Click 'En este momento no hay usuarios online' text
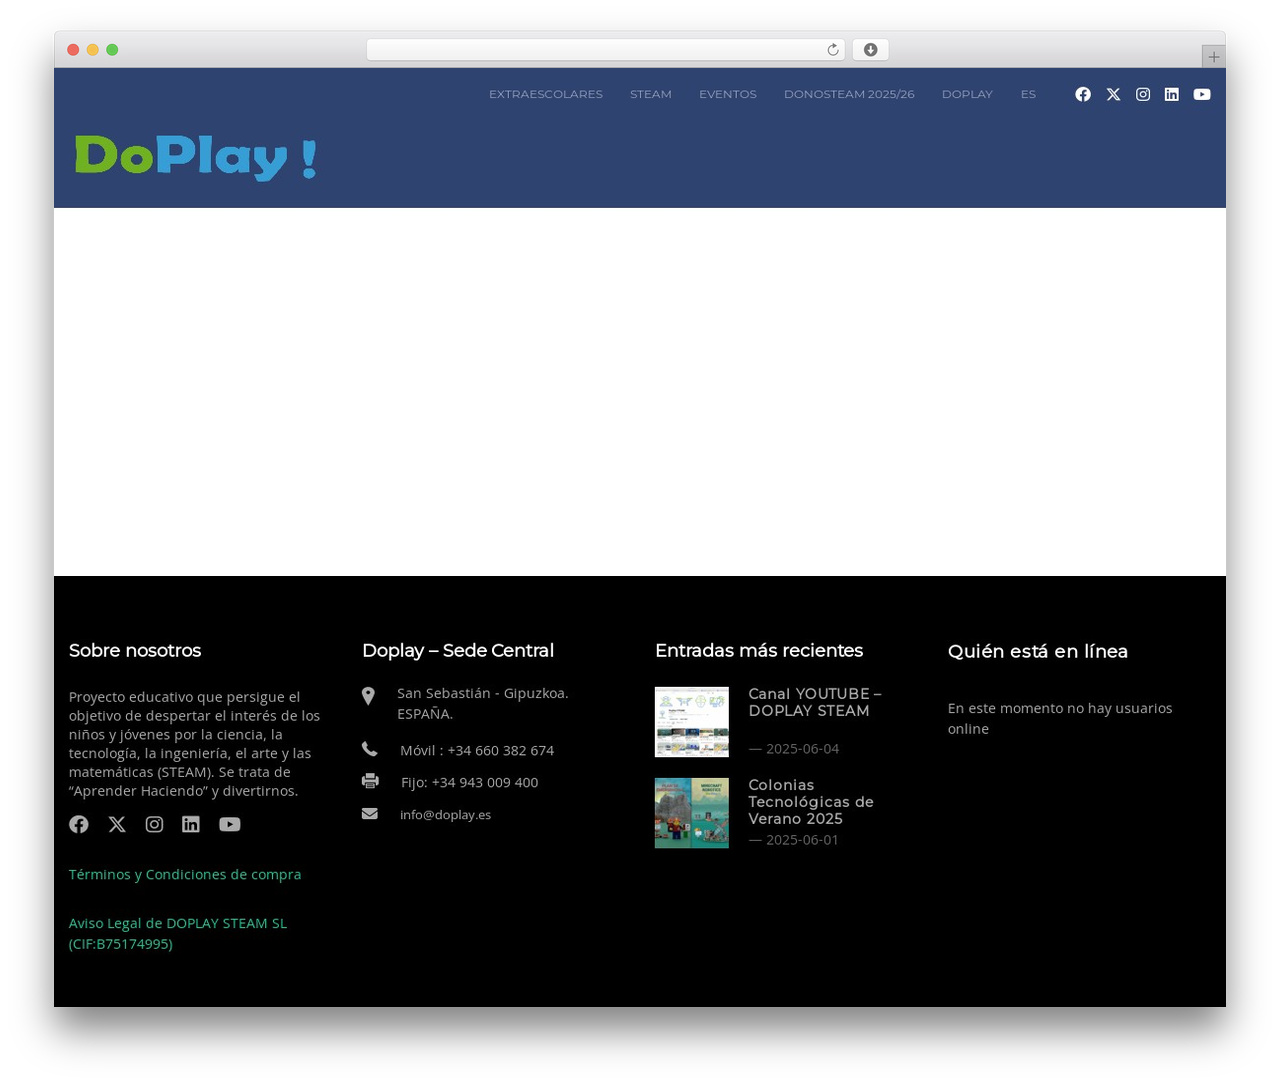1280x1084 pixels. coord(1060,718)
